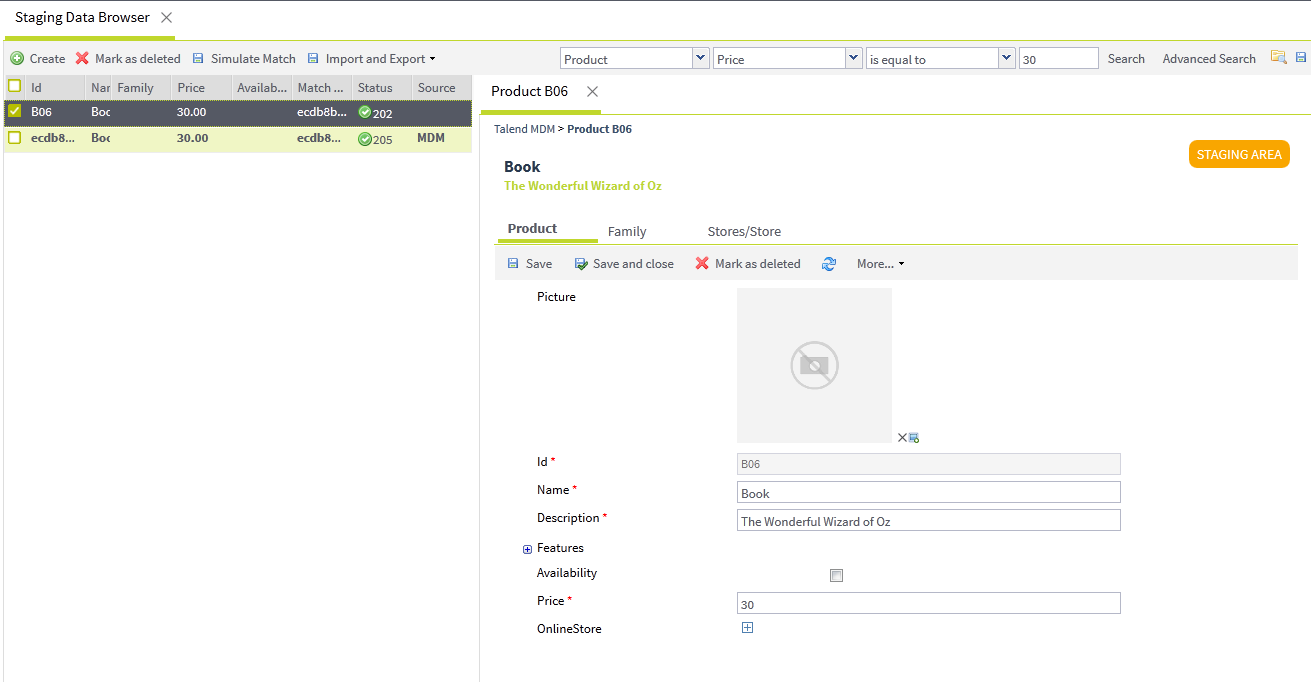Image resolution: width=1311 pixels, height=682 pixels.
Task: Expand the Features tree node
Action: (x=528, y=549)
